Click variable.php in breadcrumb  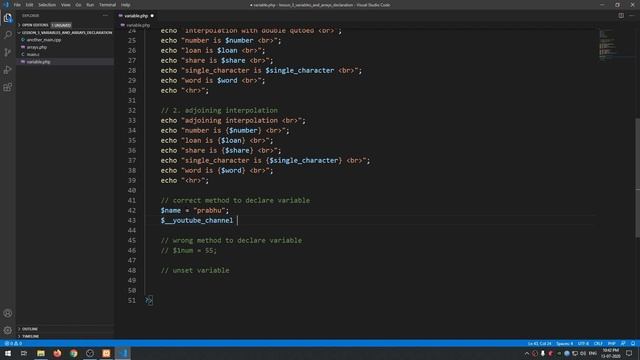[138, 25]
